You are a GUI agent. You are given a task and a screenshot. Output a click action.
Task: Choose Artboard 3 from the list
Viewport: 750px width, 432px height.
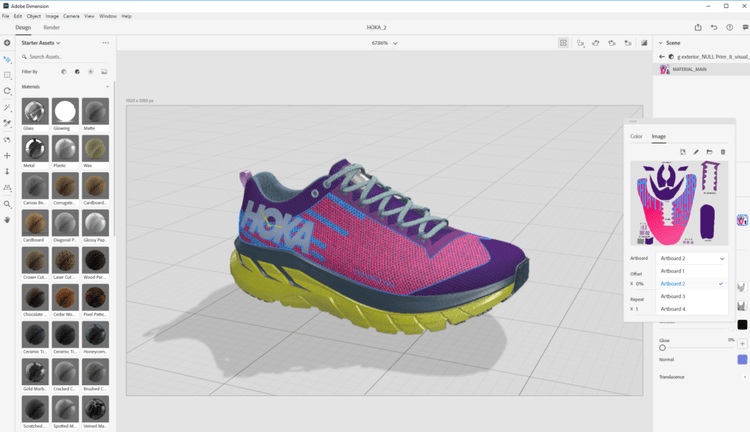coord(673,296)
